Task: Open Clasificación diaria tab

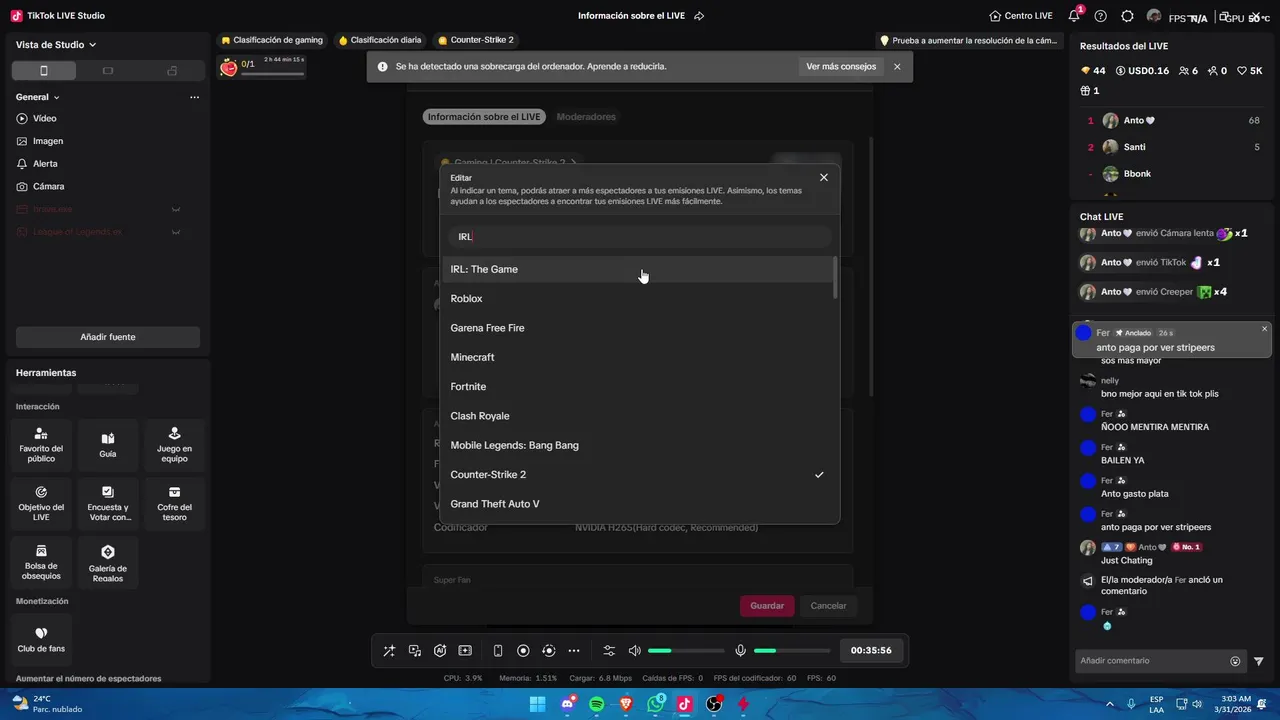Action: (x=379, y=40)
